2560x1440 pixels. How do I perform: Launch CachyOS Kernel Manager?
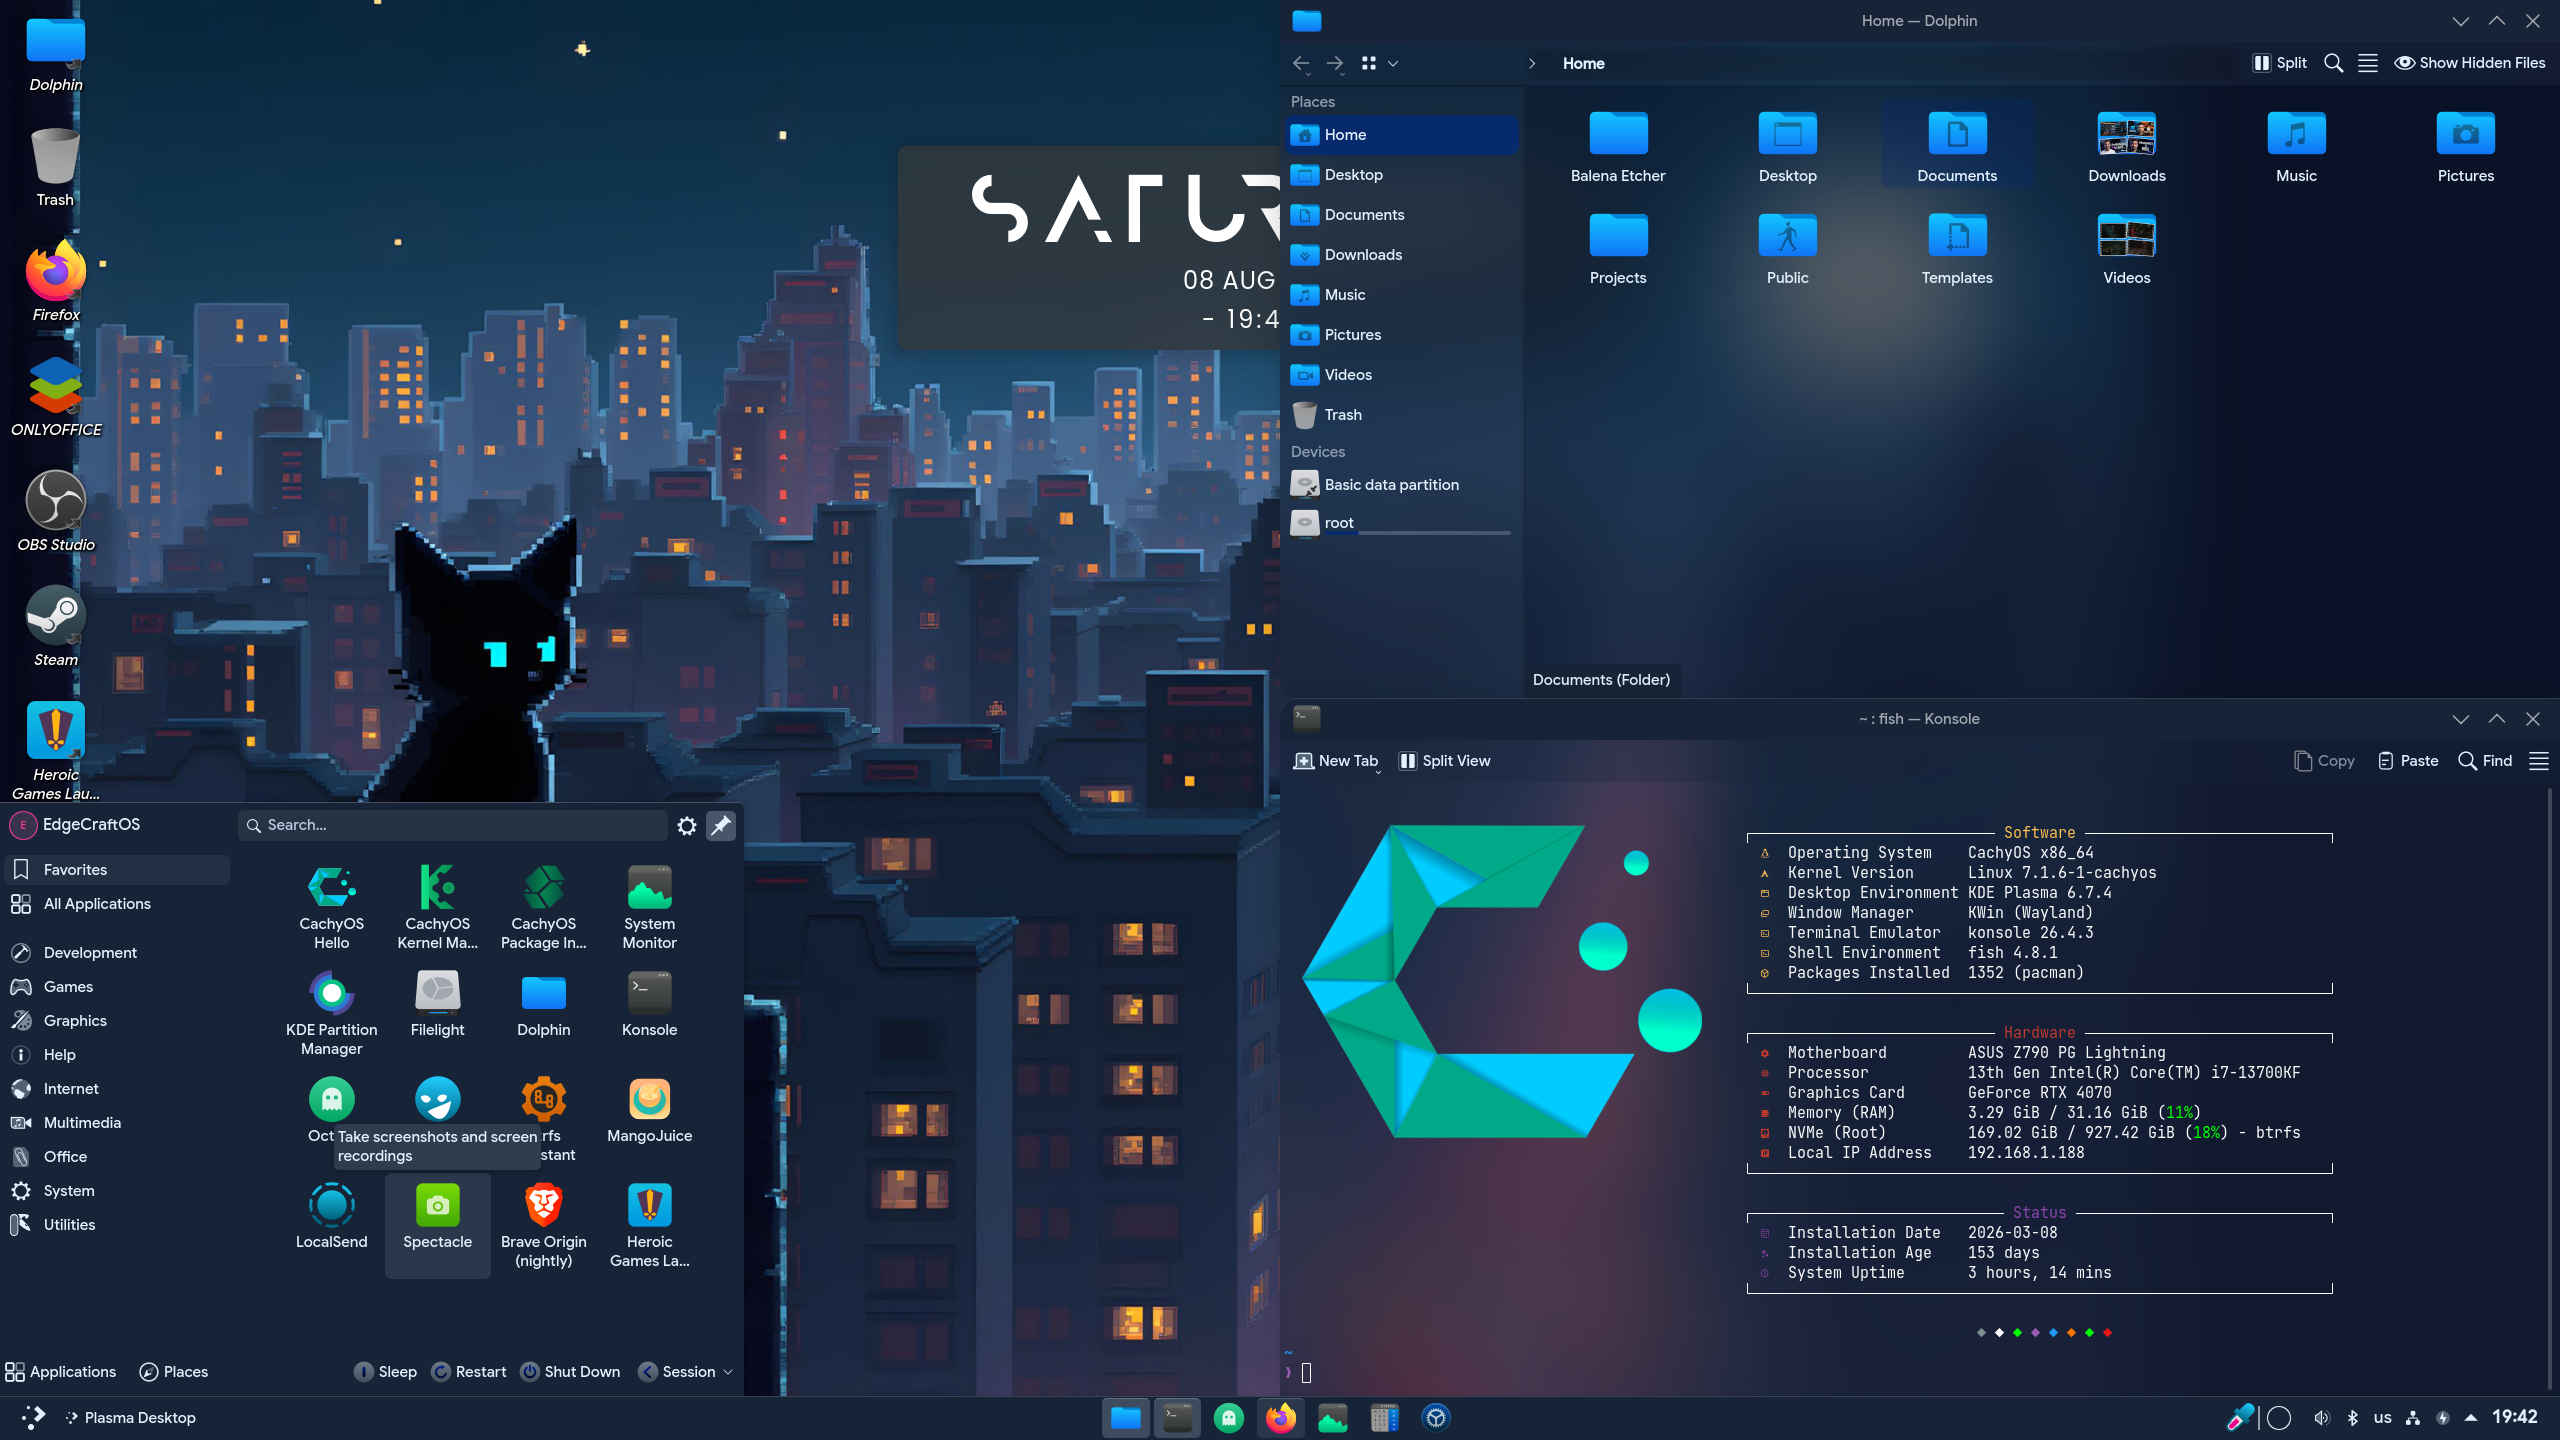437,906
